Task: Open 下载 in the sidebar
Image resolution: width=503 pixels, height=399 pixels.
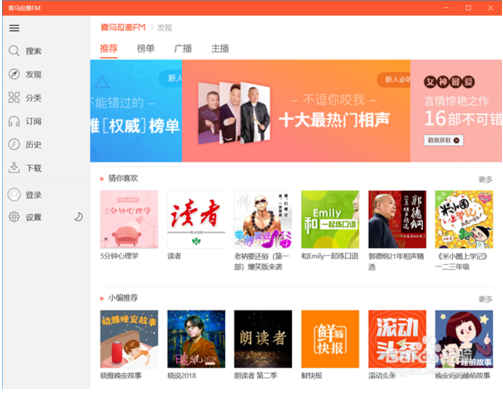Action: click(34, 168)
